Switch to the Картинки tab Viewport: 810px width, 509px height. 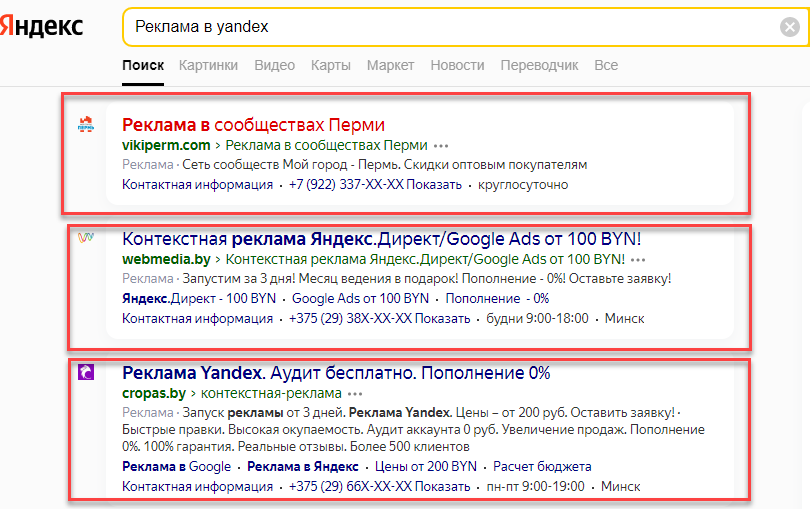208,66
